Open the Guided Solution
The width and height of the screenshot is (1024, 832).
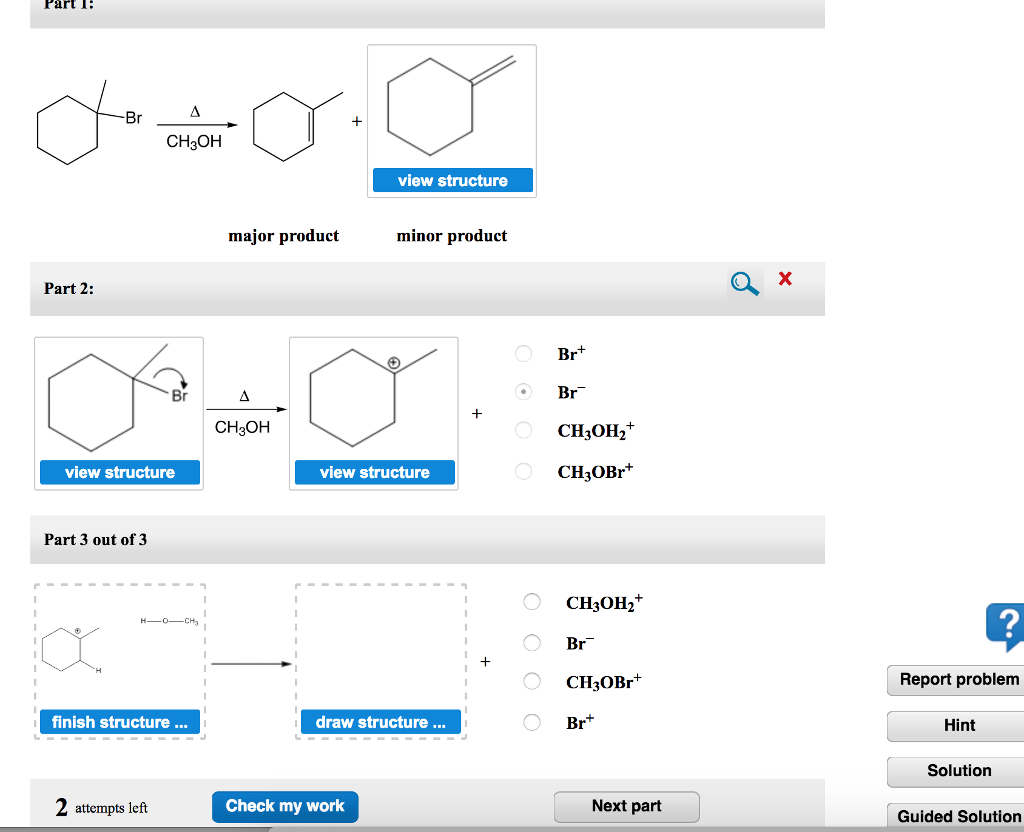(x=956, y=816)
